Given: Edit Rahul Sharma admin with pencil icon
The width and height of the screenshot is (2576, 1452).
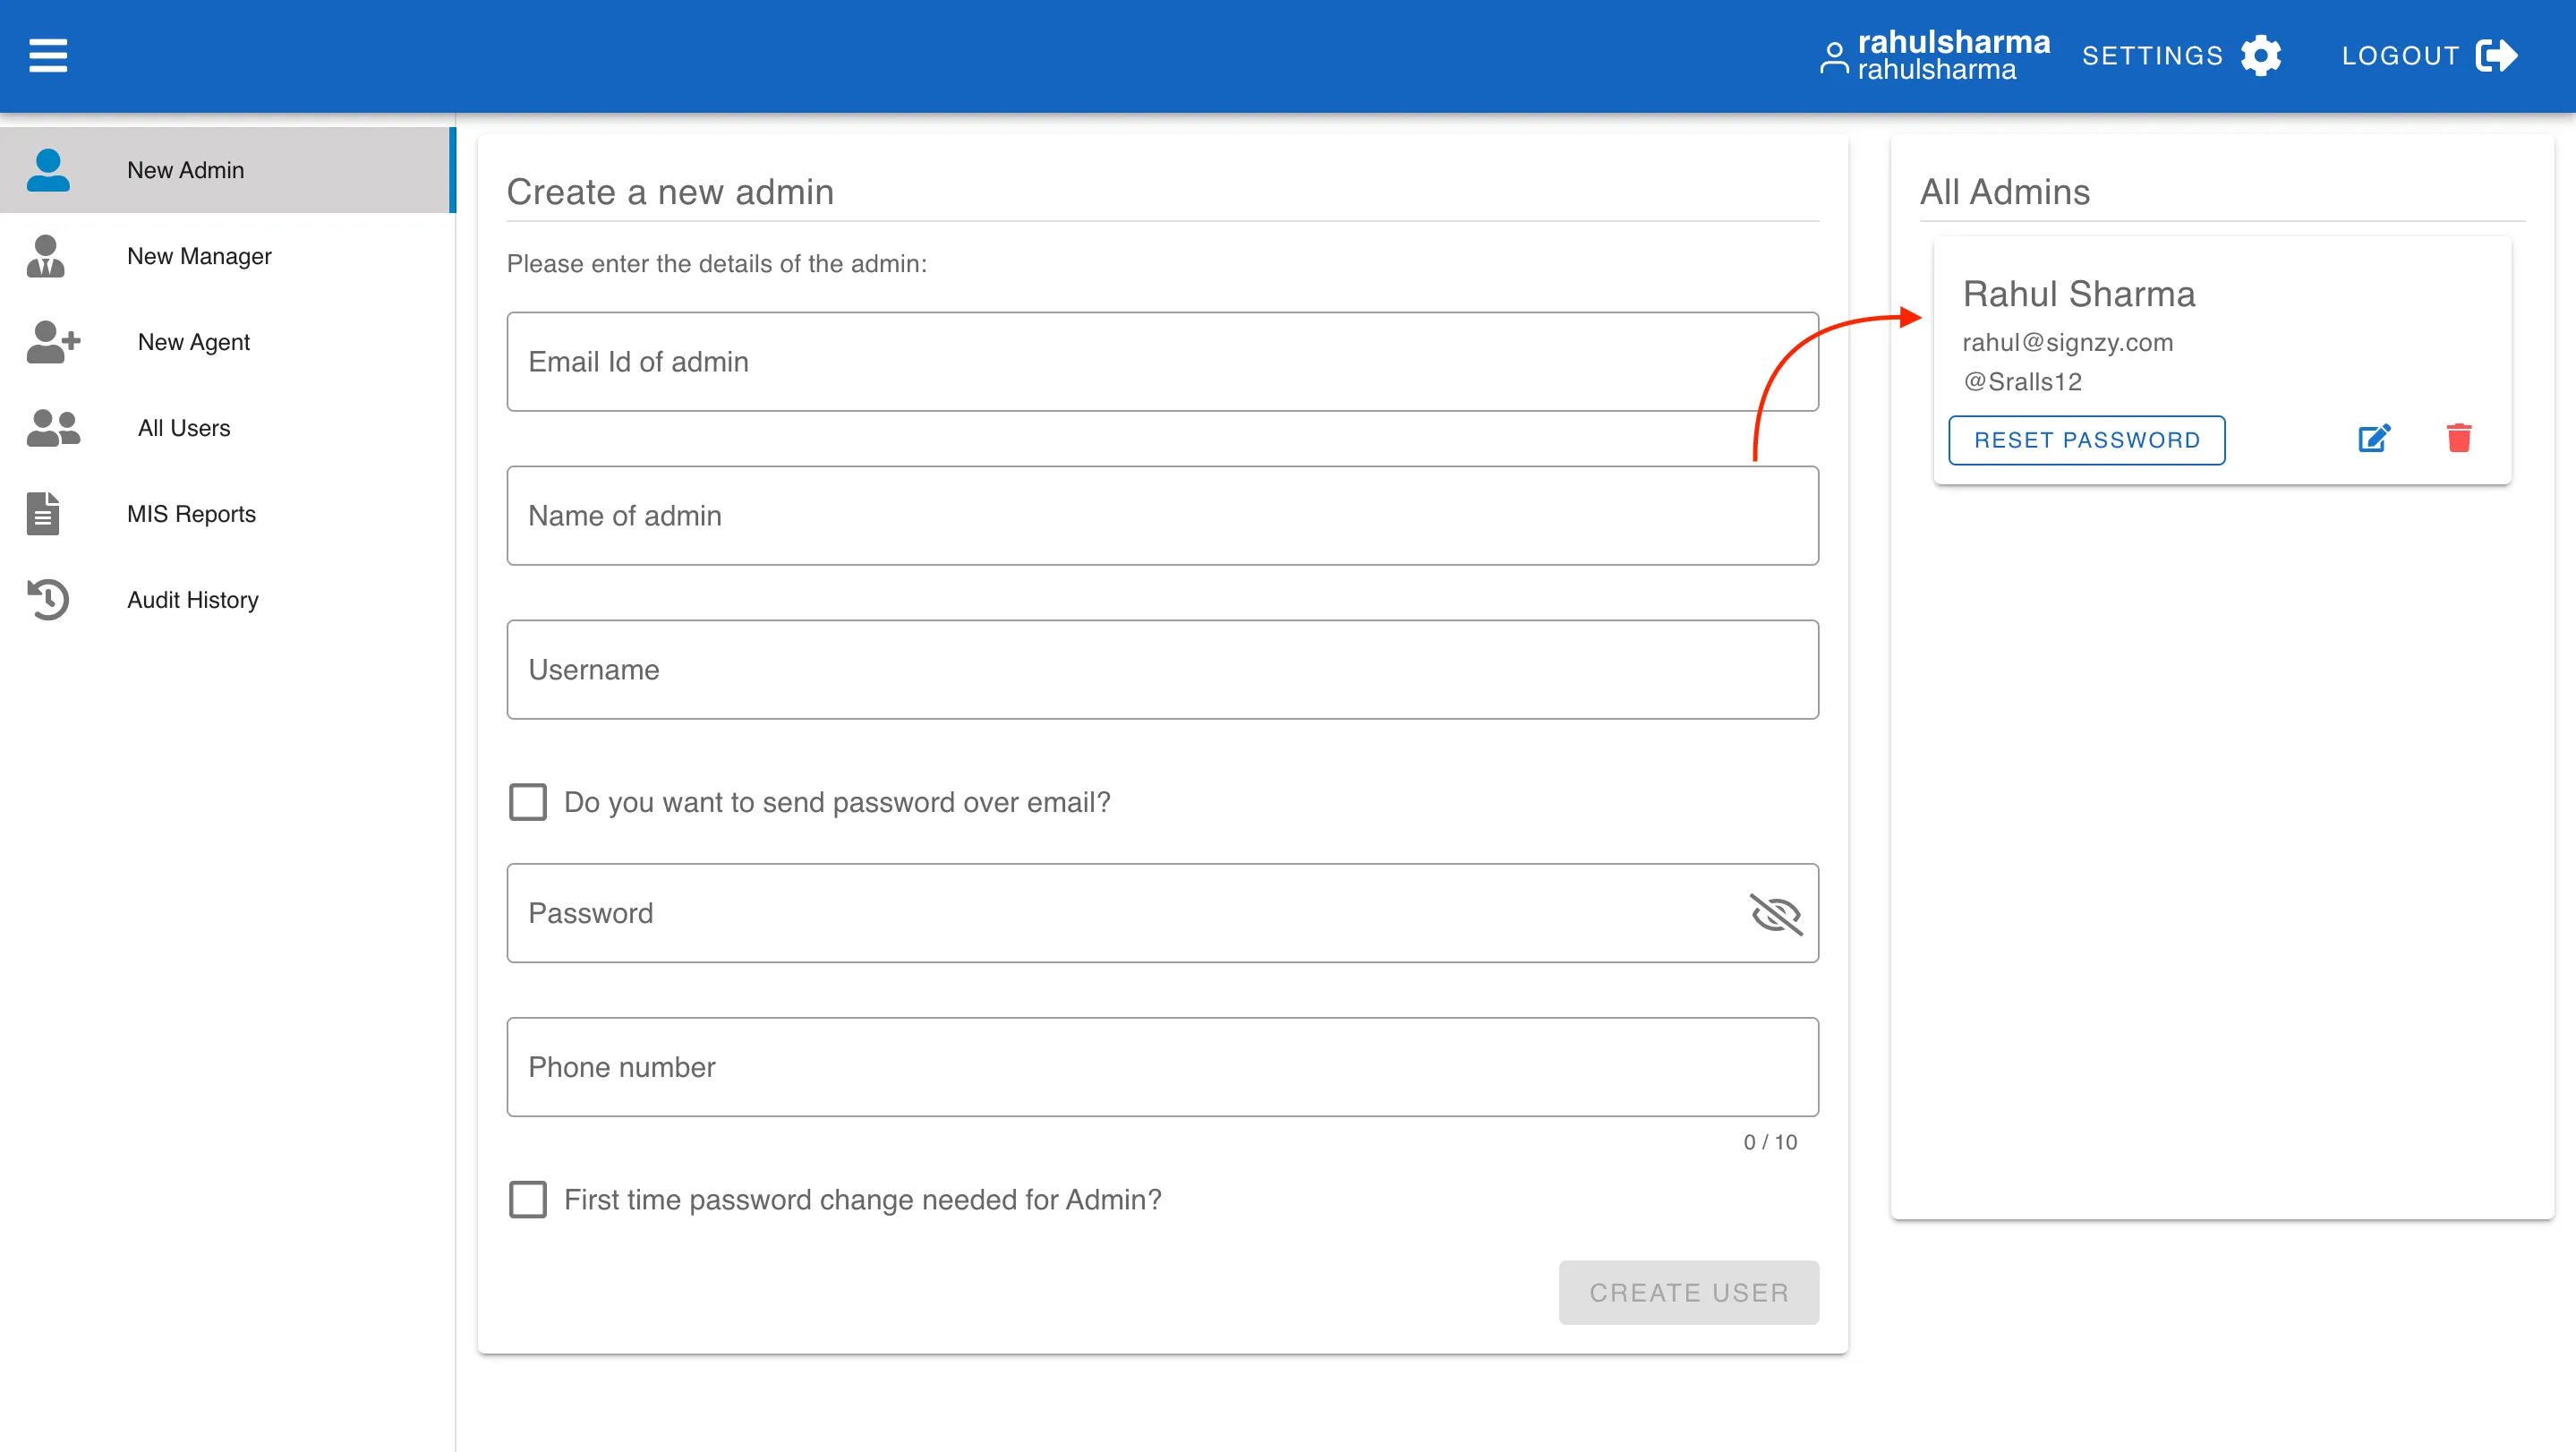Looking at the screenshot, I should [x=2374, y=438].
